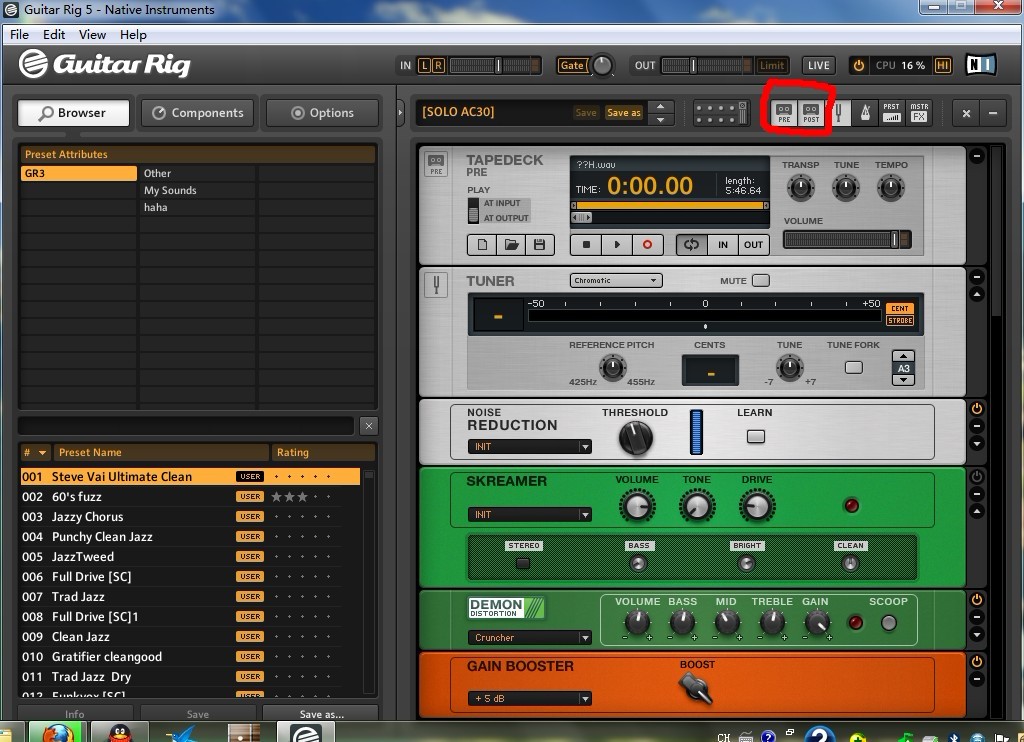The height and width of the screenshot is (742, 1024).
Task: Click the Guitar Rig logo
Action: click(105, 64)
